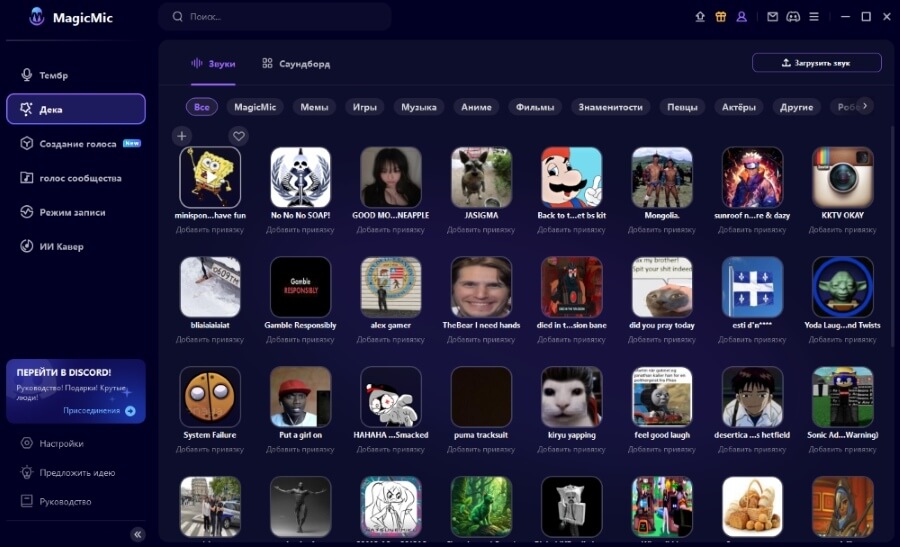The image size is (900, 547).
Task: Switch to the Саундборд tab
Action: coord(296,64)
